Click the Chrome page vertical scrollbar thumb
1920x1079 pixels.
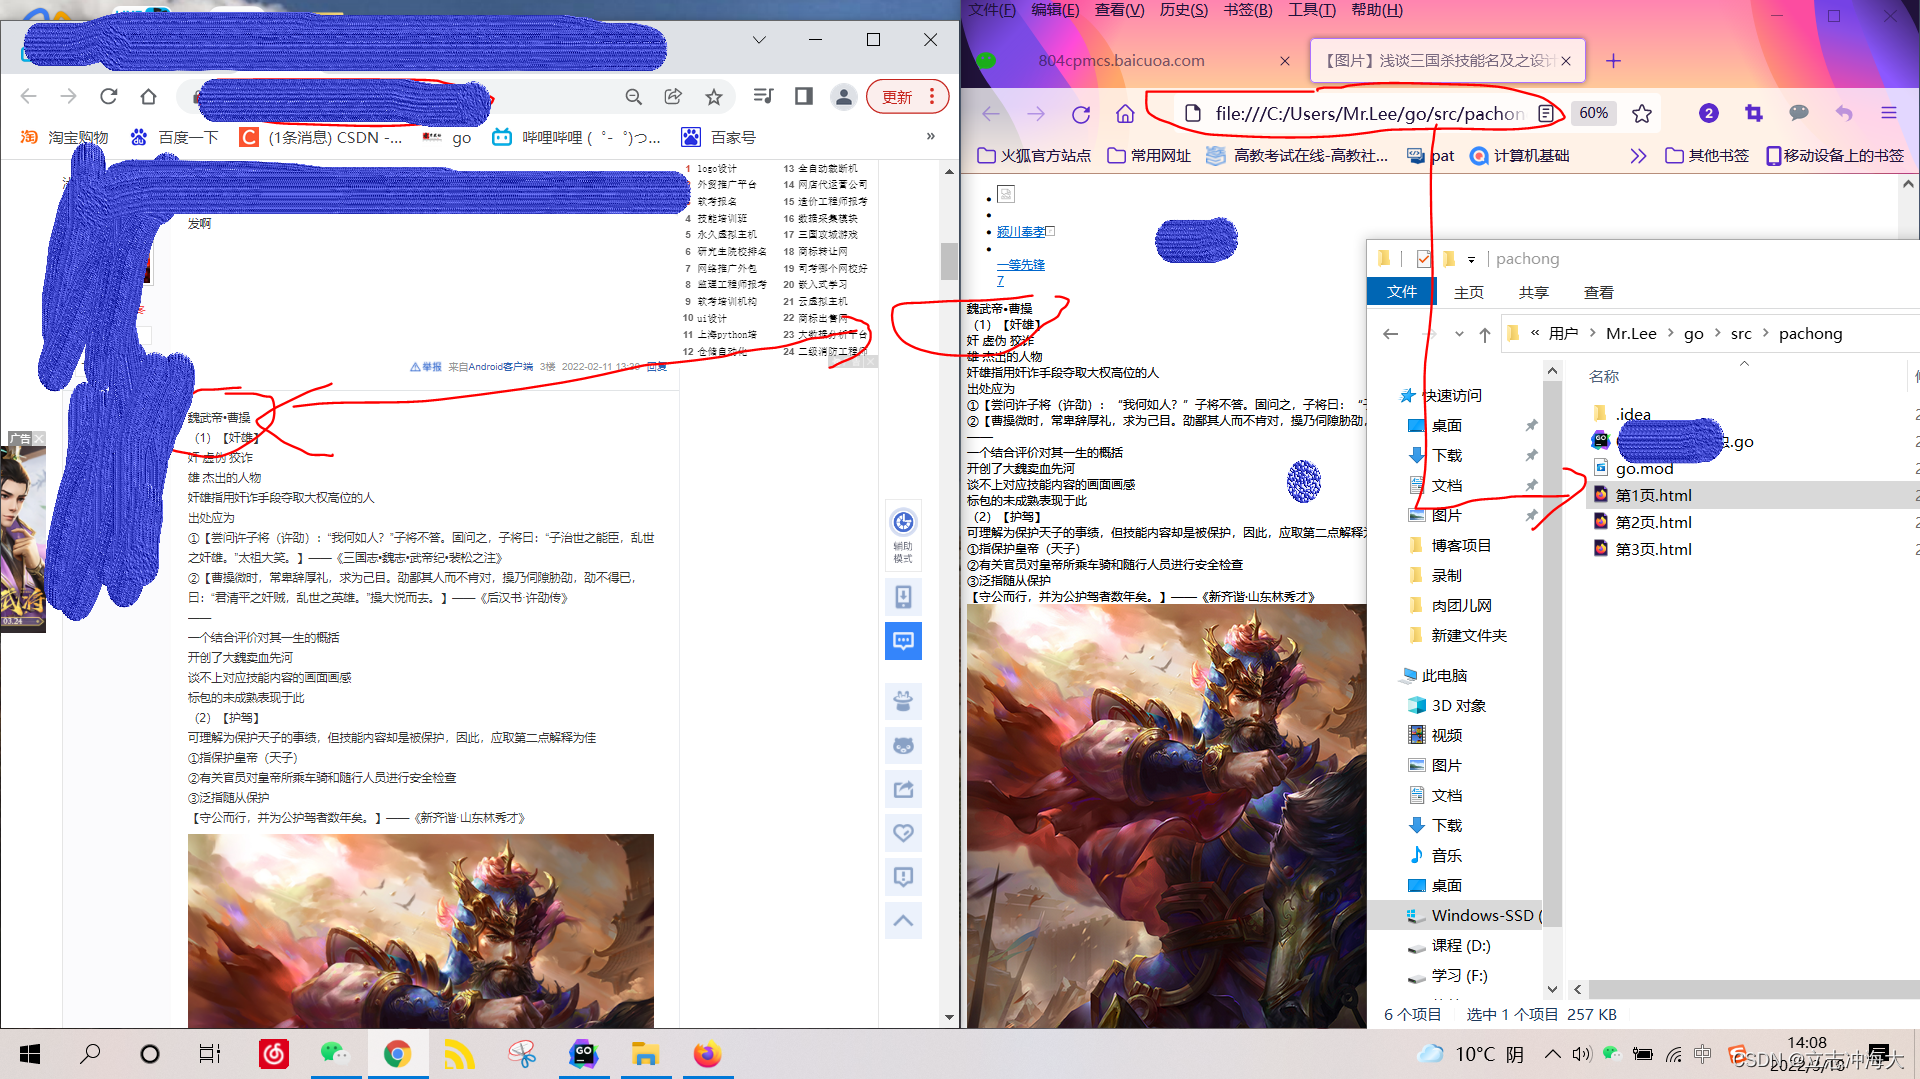[x=949, y=261]
